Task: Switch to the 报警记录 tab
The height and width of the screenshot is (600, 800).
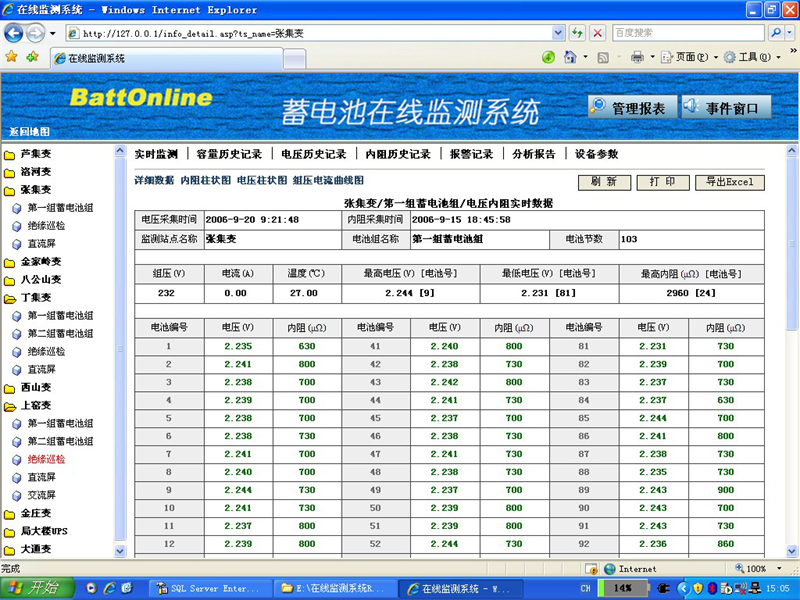Action: tap(472, 154)
